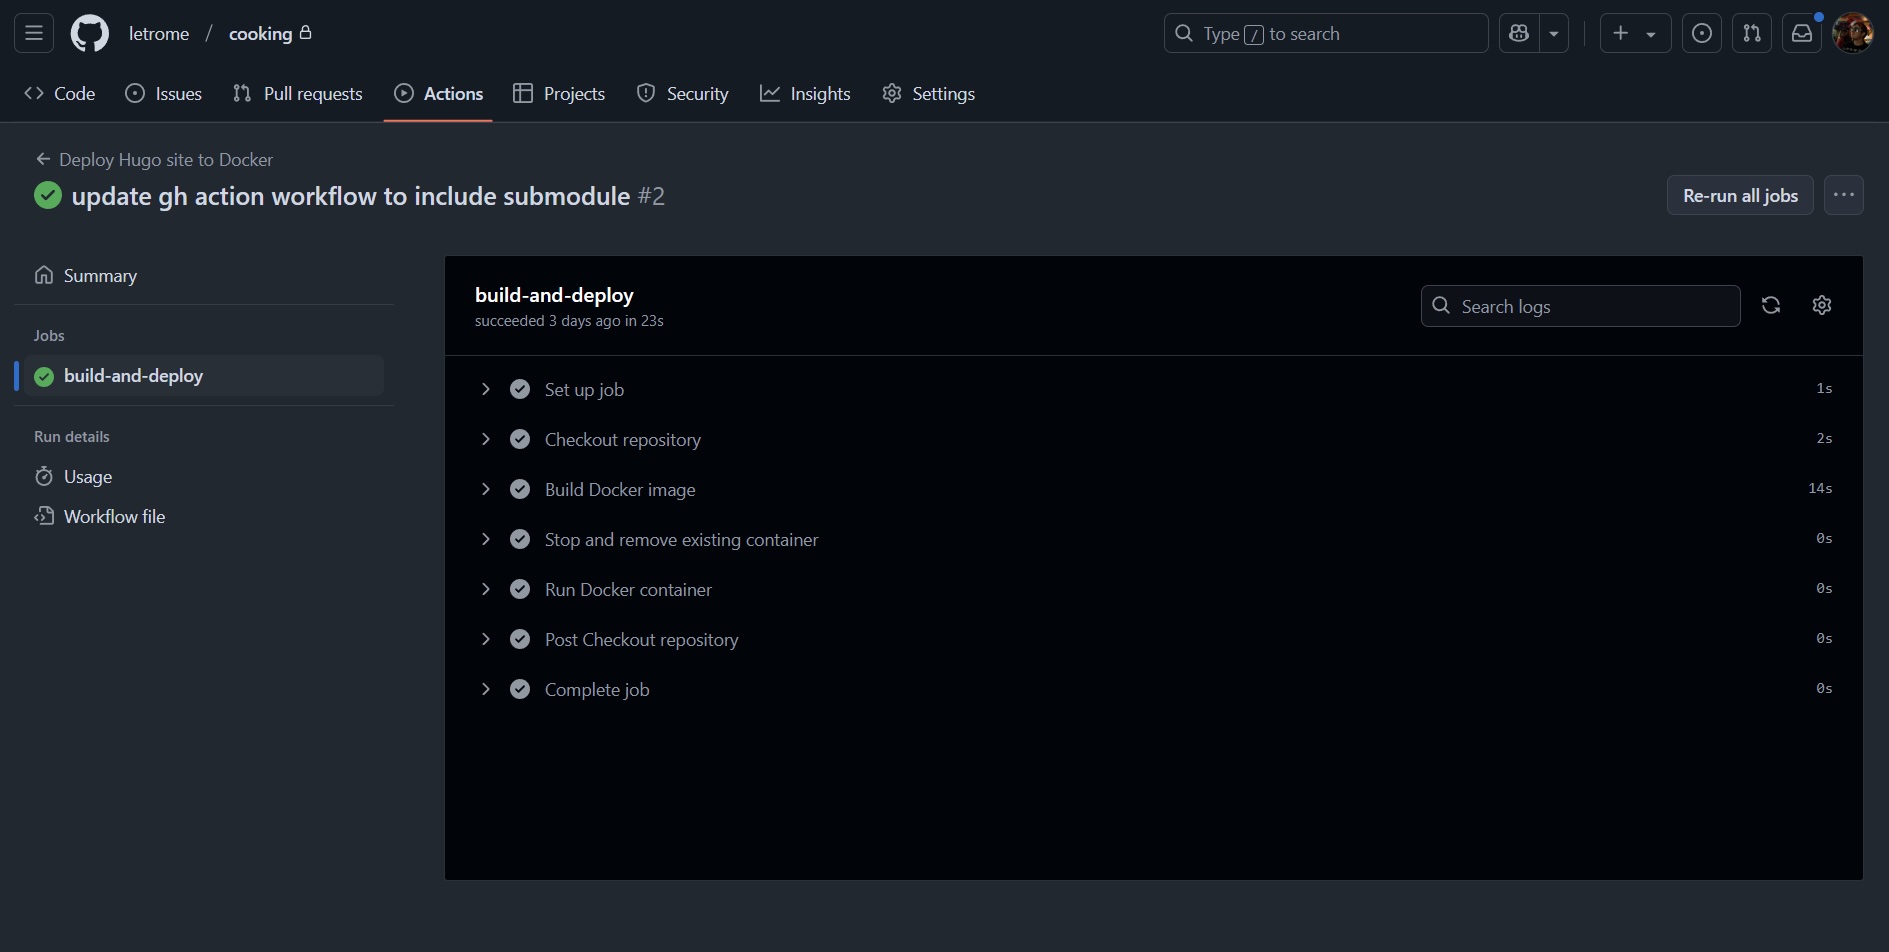Screen dimensions: 1889x952
Task: Open log settings gear icon
Action: click(1821, 305)
